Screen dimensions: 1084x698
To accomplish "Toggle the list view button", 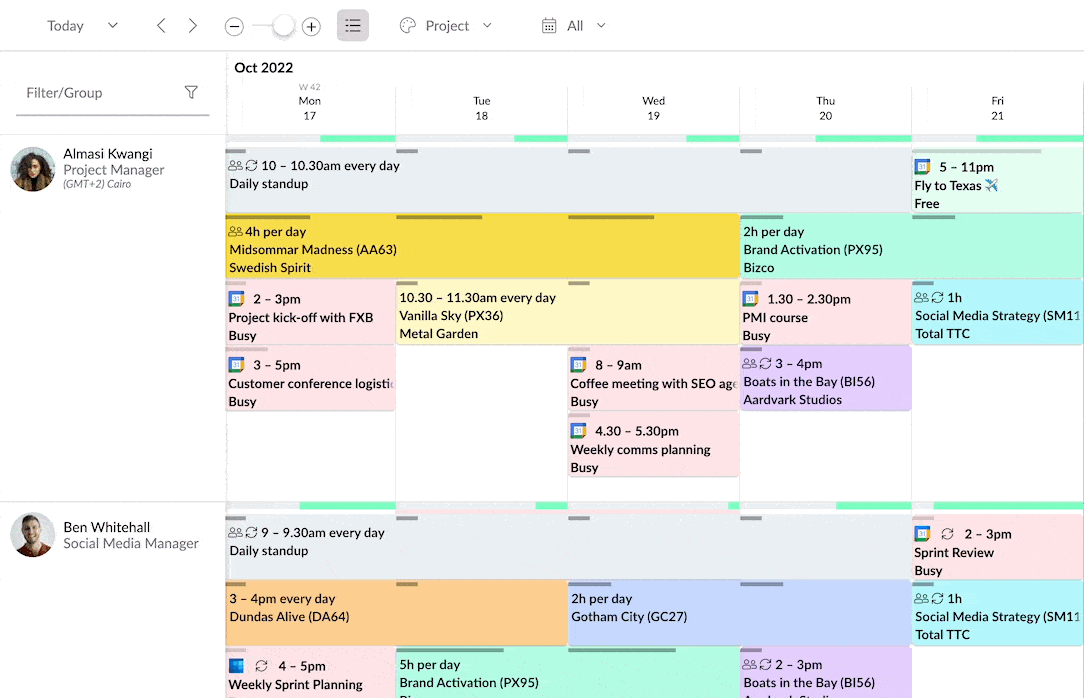I will pos(353,26).
